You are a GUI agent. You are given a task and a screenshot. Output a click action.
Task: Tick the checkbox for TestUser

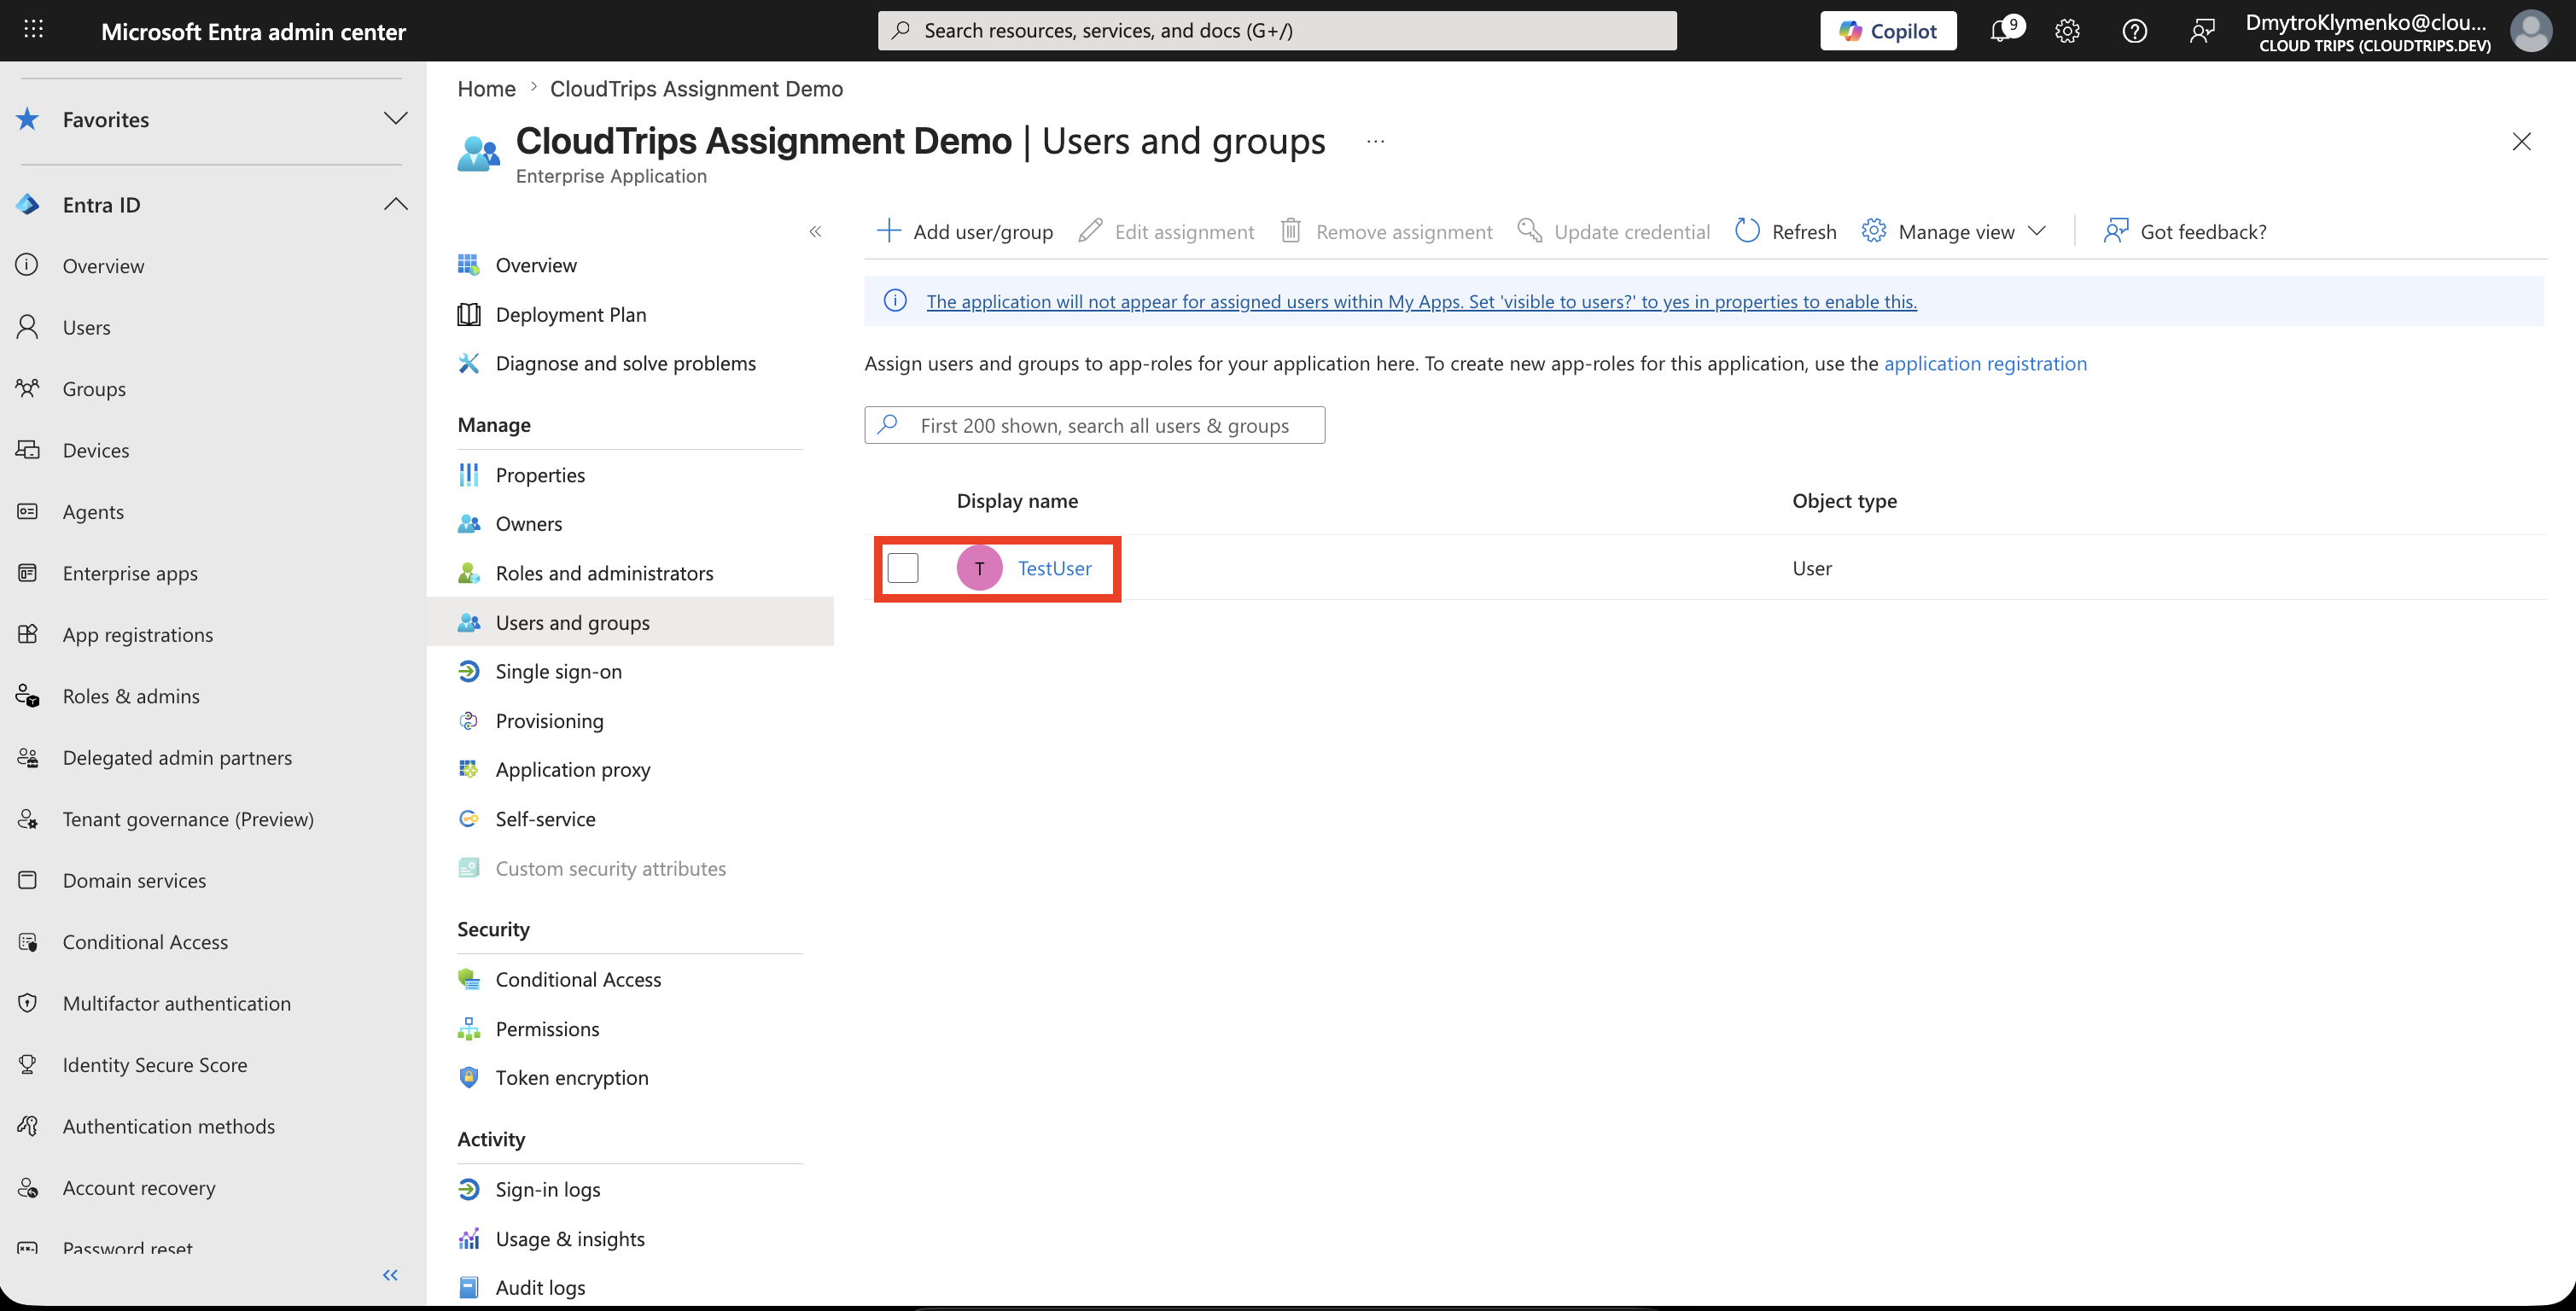[902, 568]
